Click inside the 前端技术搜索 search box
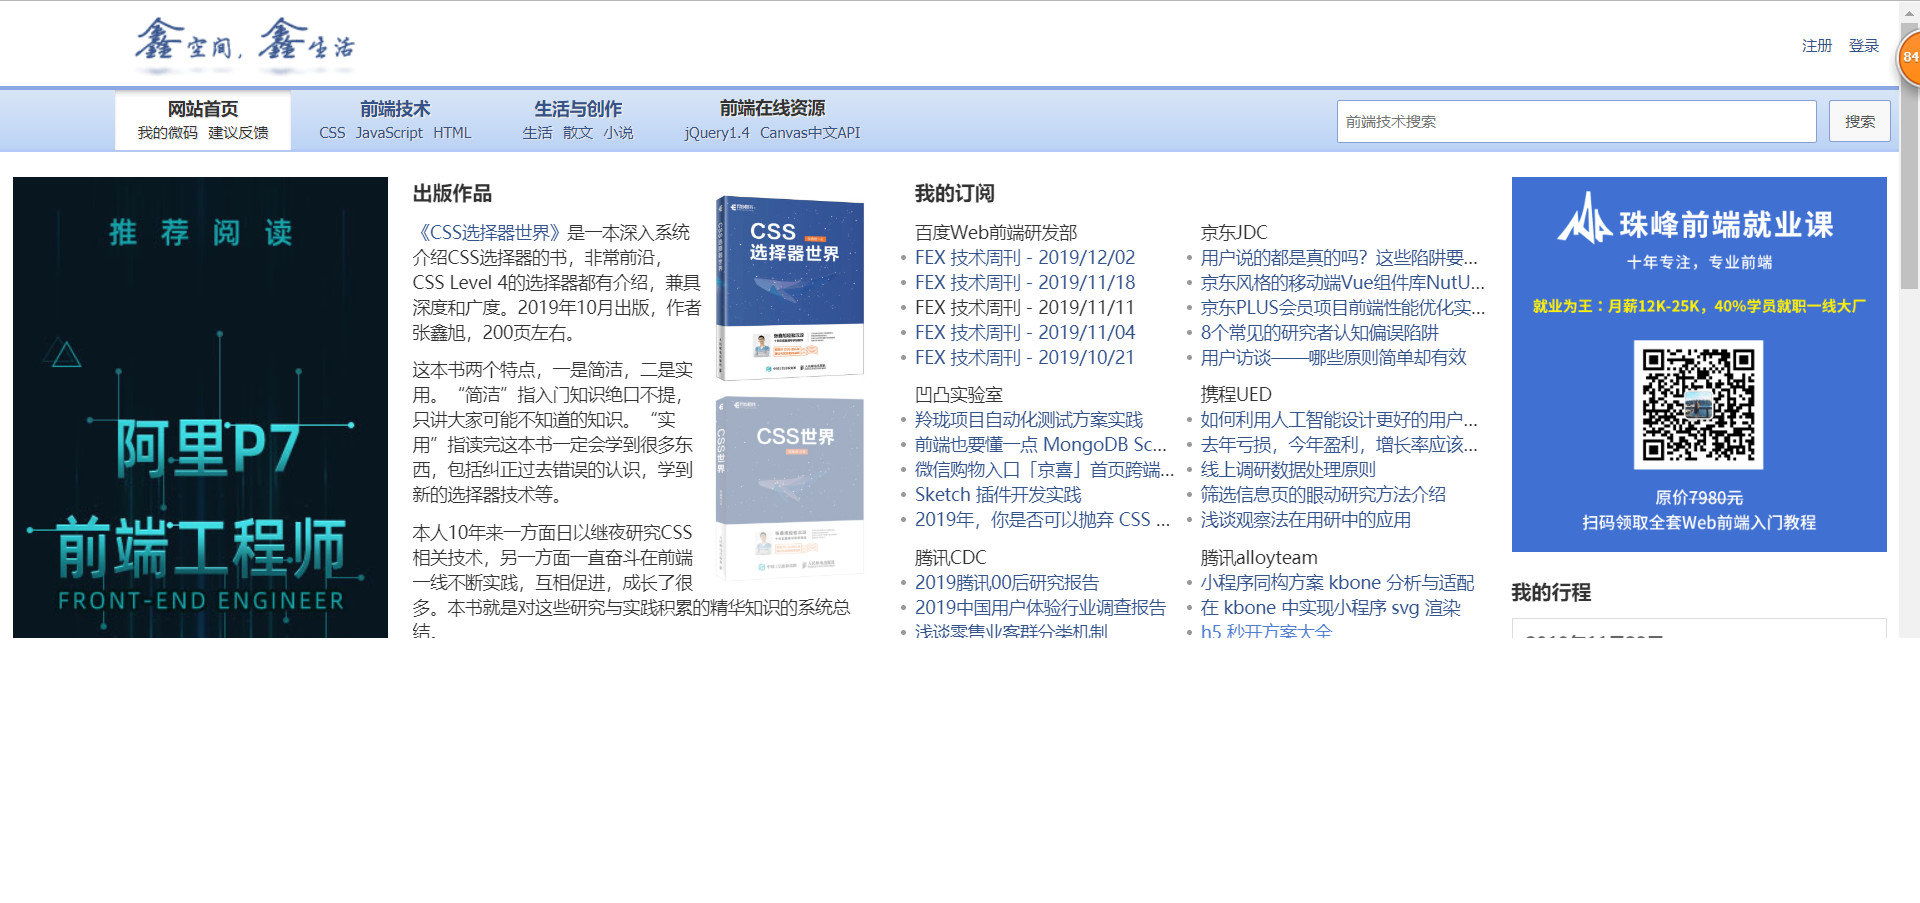 point(1576,121)
